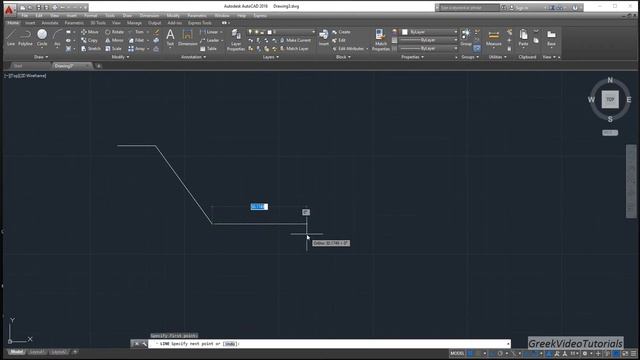Click the search keyword input box
Screen dimensions: 640x360
click(x=469, y=7)
